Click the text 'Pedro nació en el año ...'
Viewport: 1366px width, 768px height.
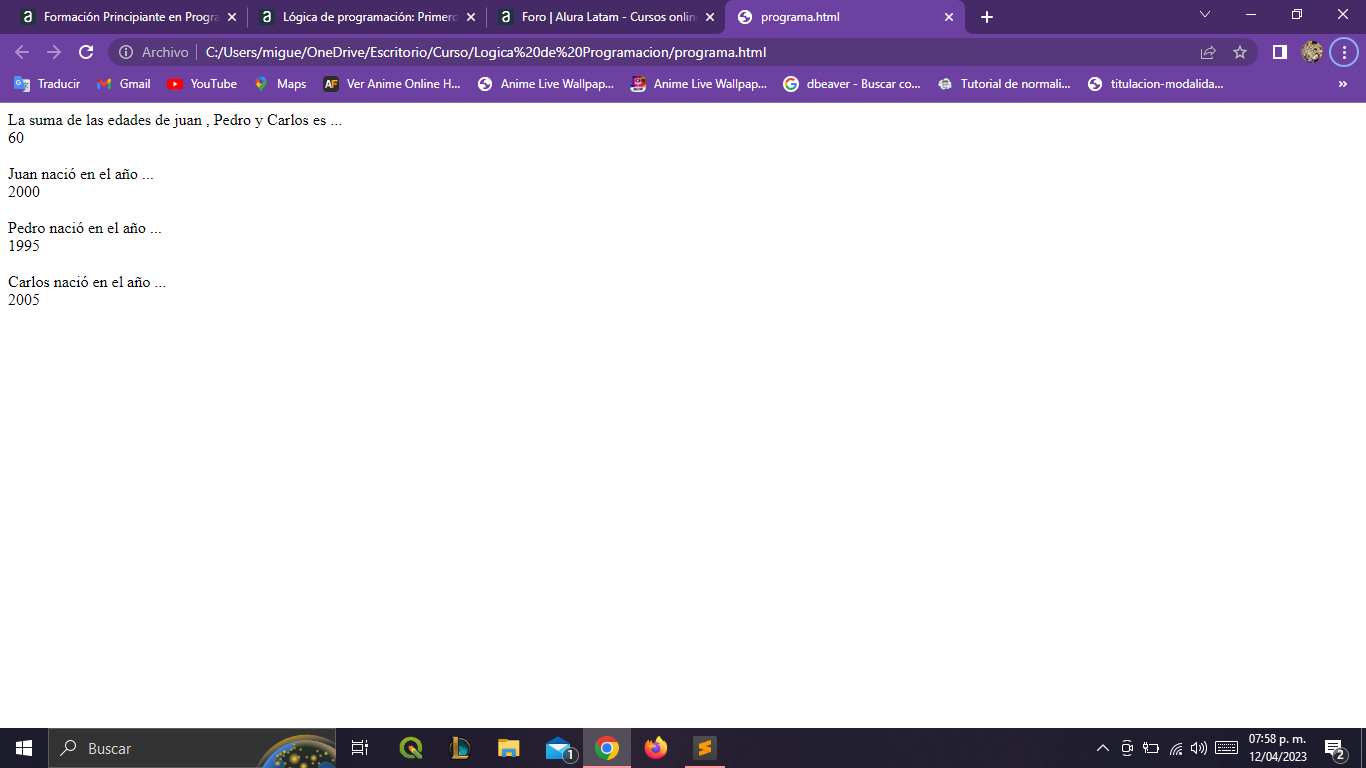(x=85, y=228)
